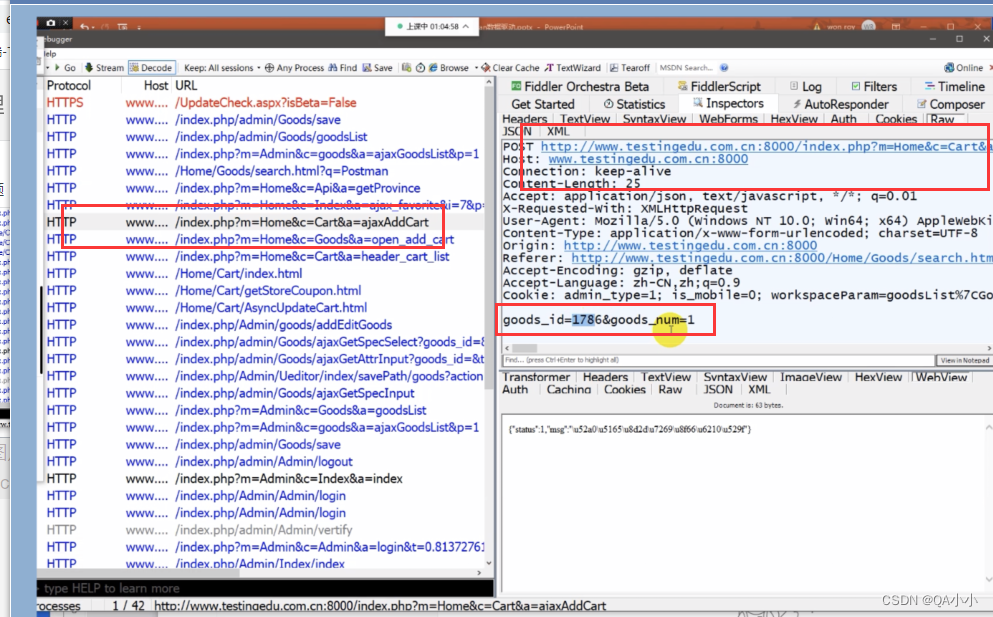This screenshot has width=993, height=617.
Task: Focus the MSDN Search box
Action: (x=686, y=68)
